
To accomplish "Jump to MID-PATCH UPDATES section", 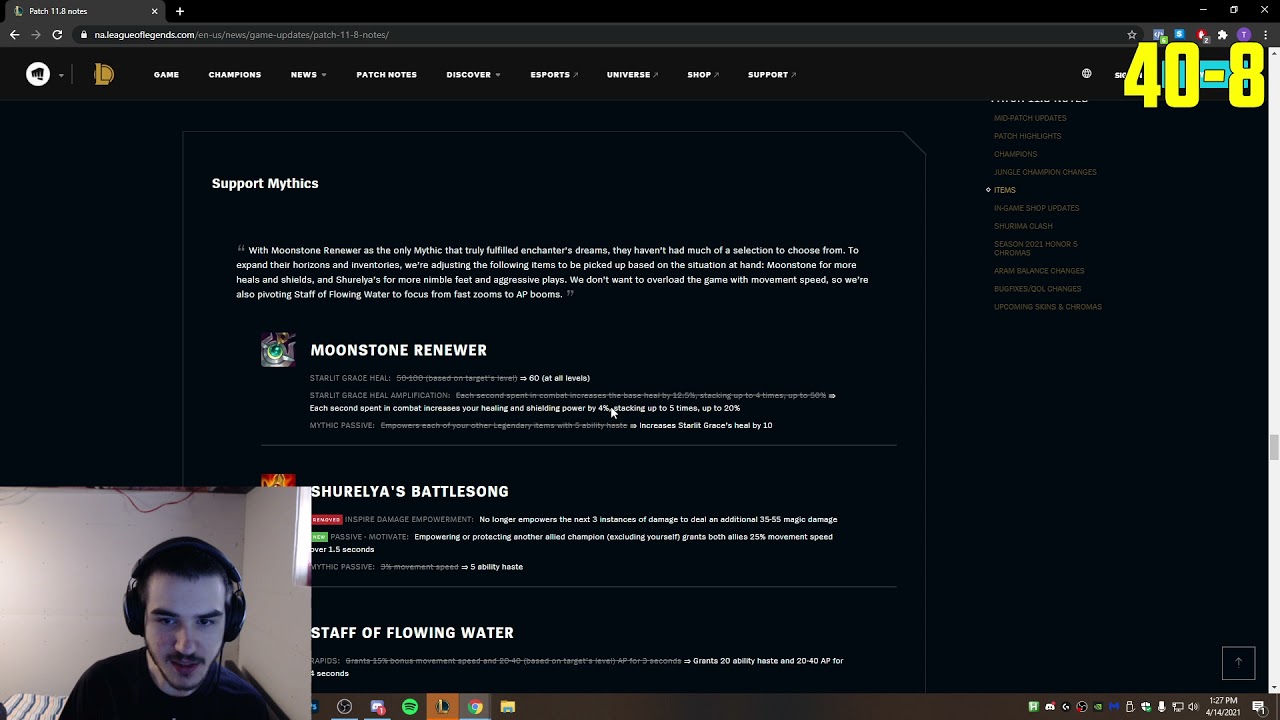I will pos(1030,118).
